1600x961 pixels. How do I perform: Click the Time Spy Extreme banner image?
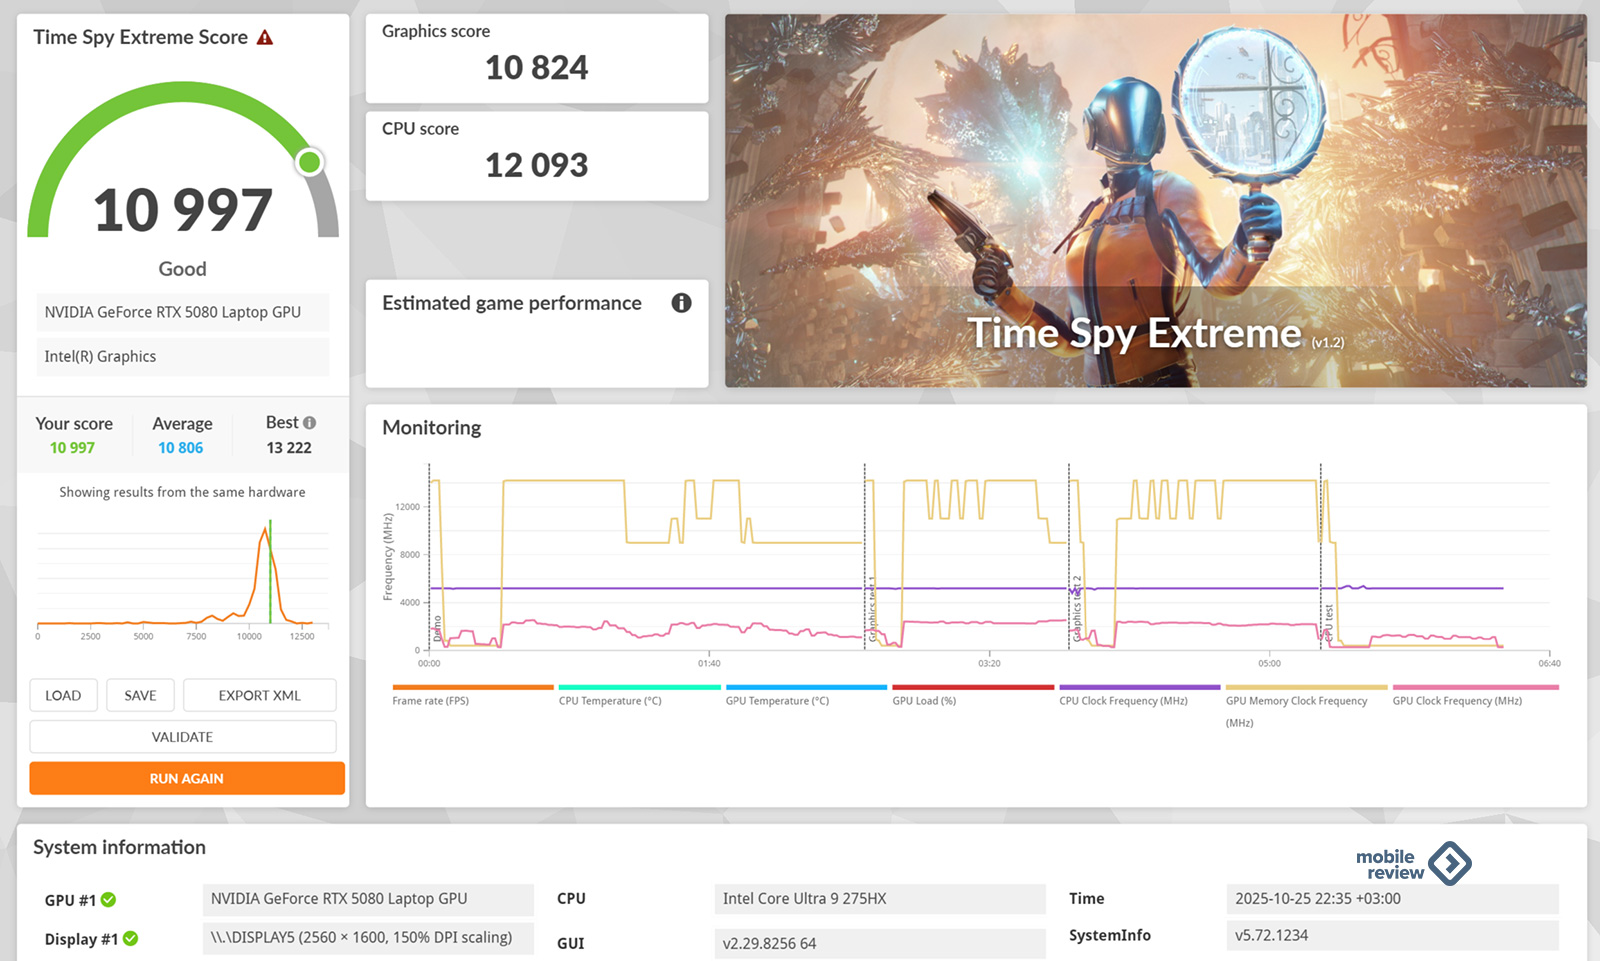pos(1155,200)
